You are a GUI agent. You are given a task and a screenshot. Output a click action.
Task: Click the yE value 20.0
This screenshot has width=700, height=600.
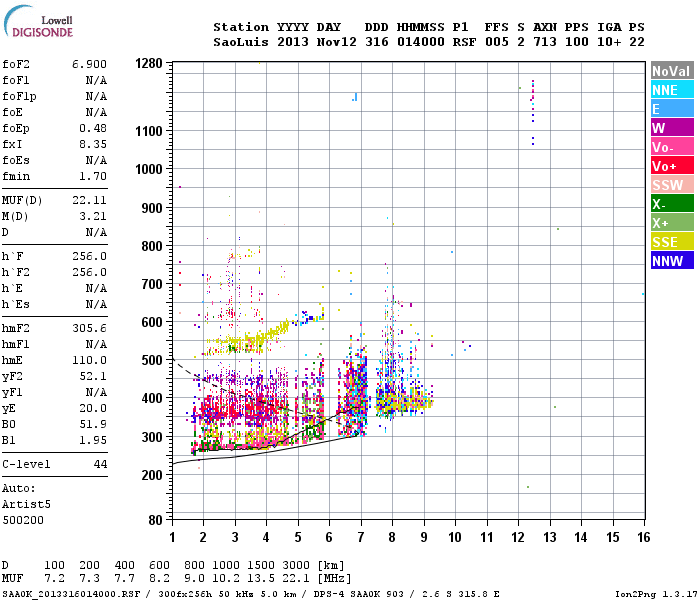(93, 408)
